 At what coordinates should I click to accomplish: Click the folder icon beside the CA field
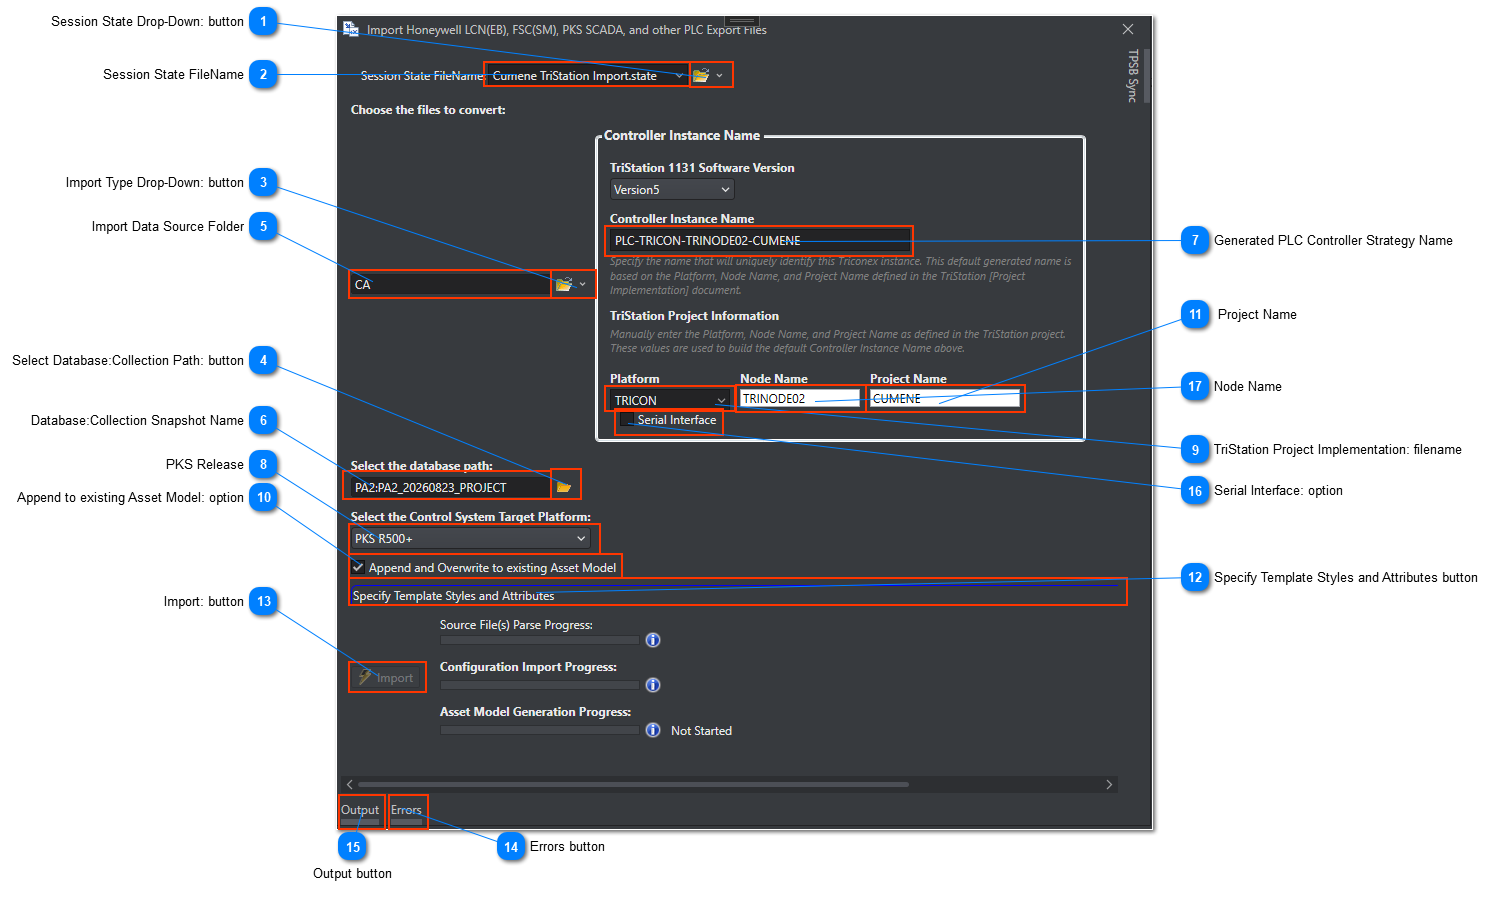564,285
